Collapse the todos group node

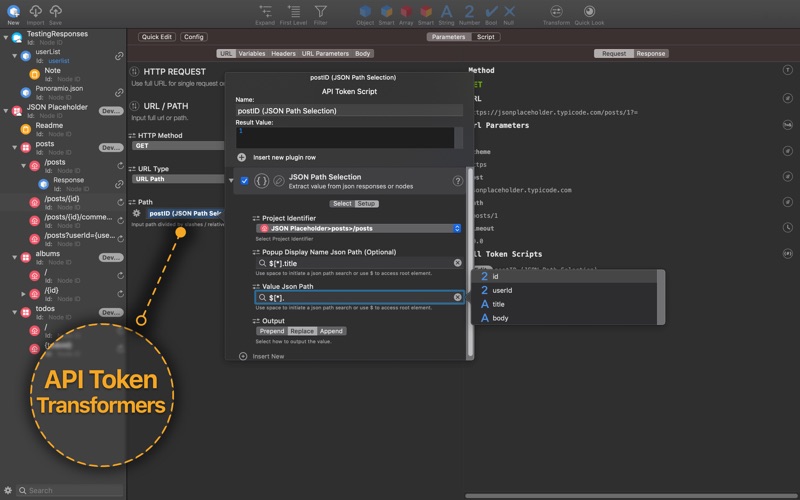[x=15, y=312]
